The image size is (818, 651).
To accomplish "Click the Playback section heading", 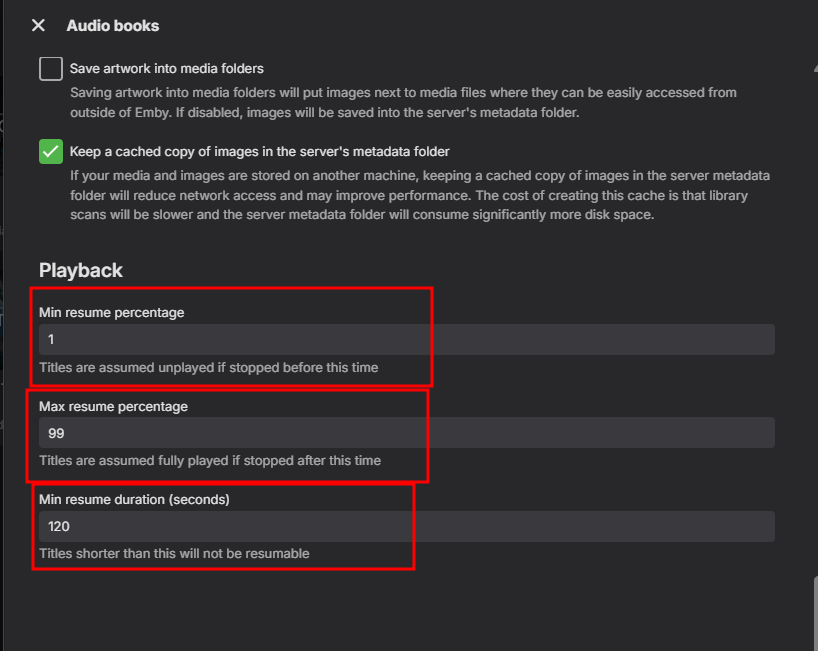I will (x=81, y=270).
